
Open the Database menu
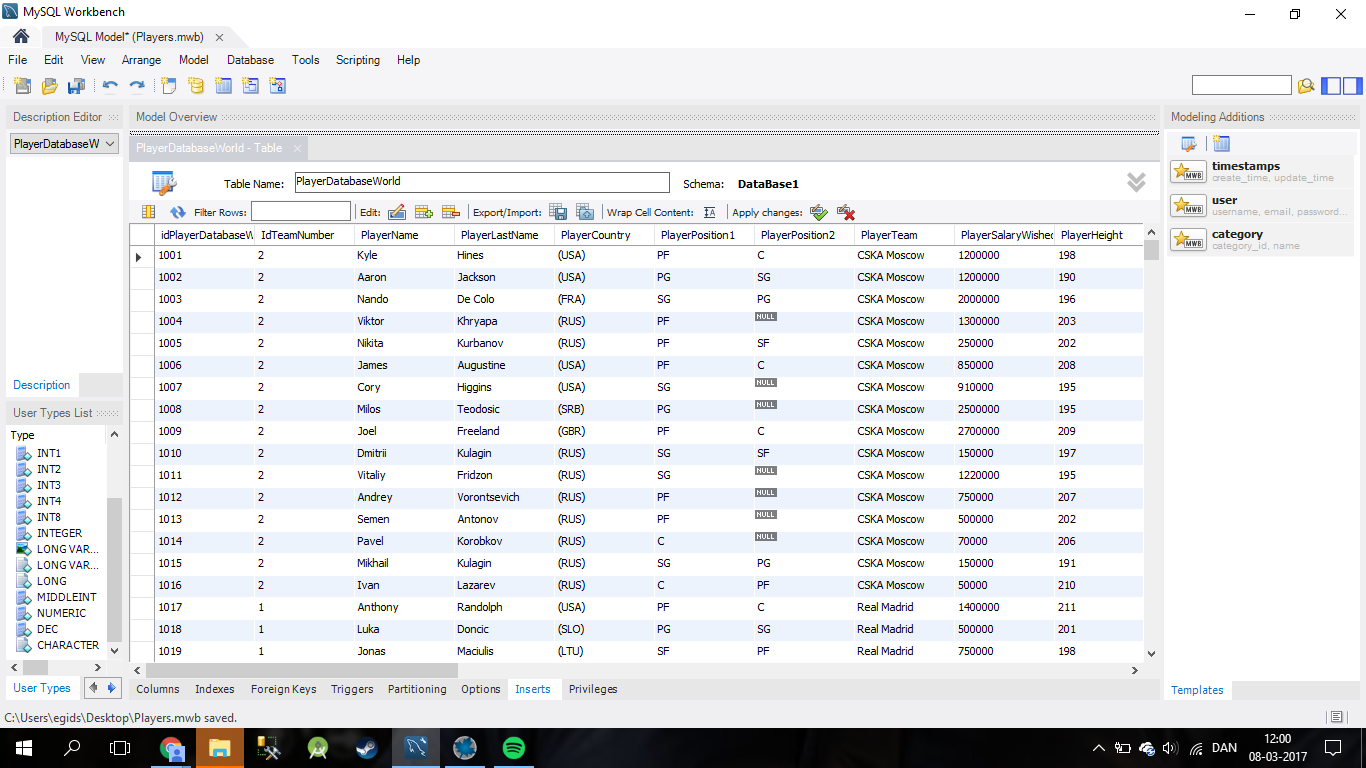point(250,60)
